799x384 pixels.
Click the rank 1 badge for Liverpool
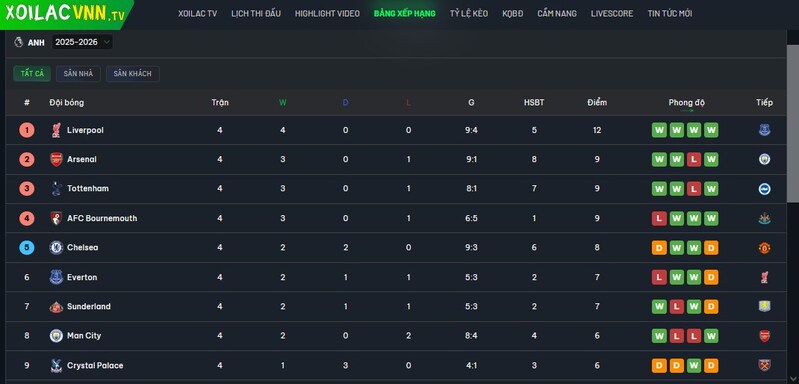click(27, 130)
